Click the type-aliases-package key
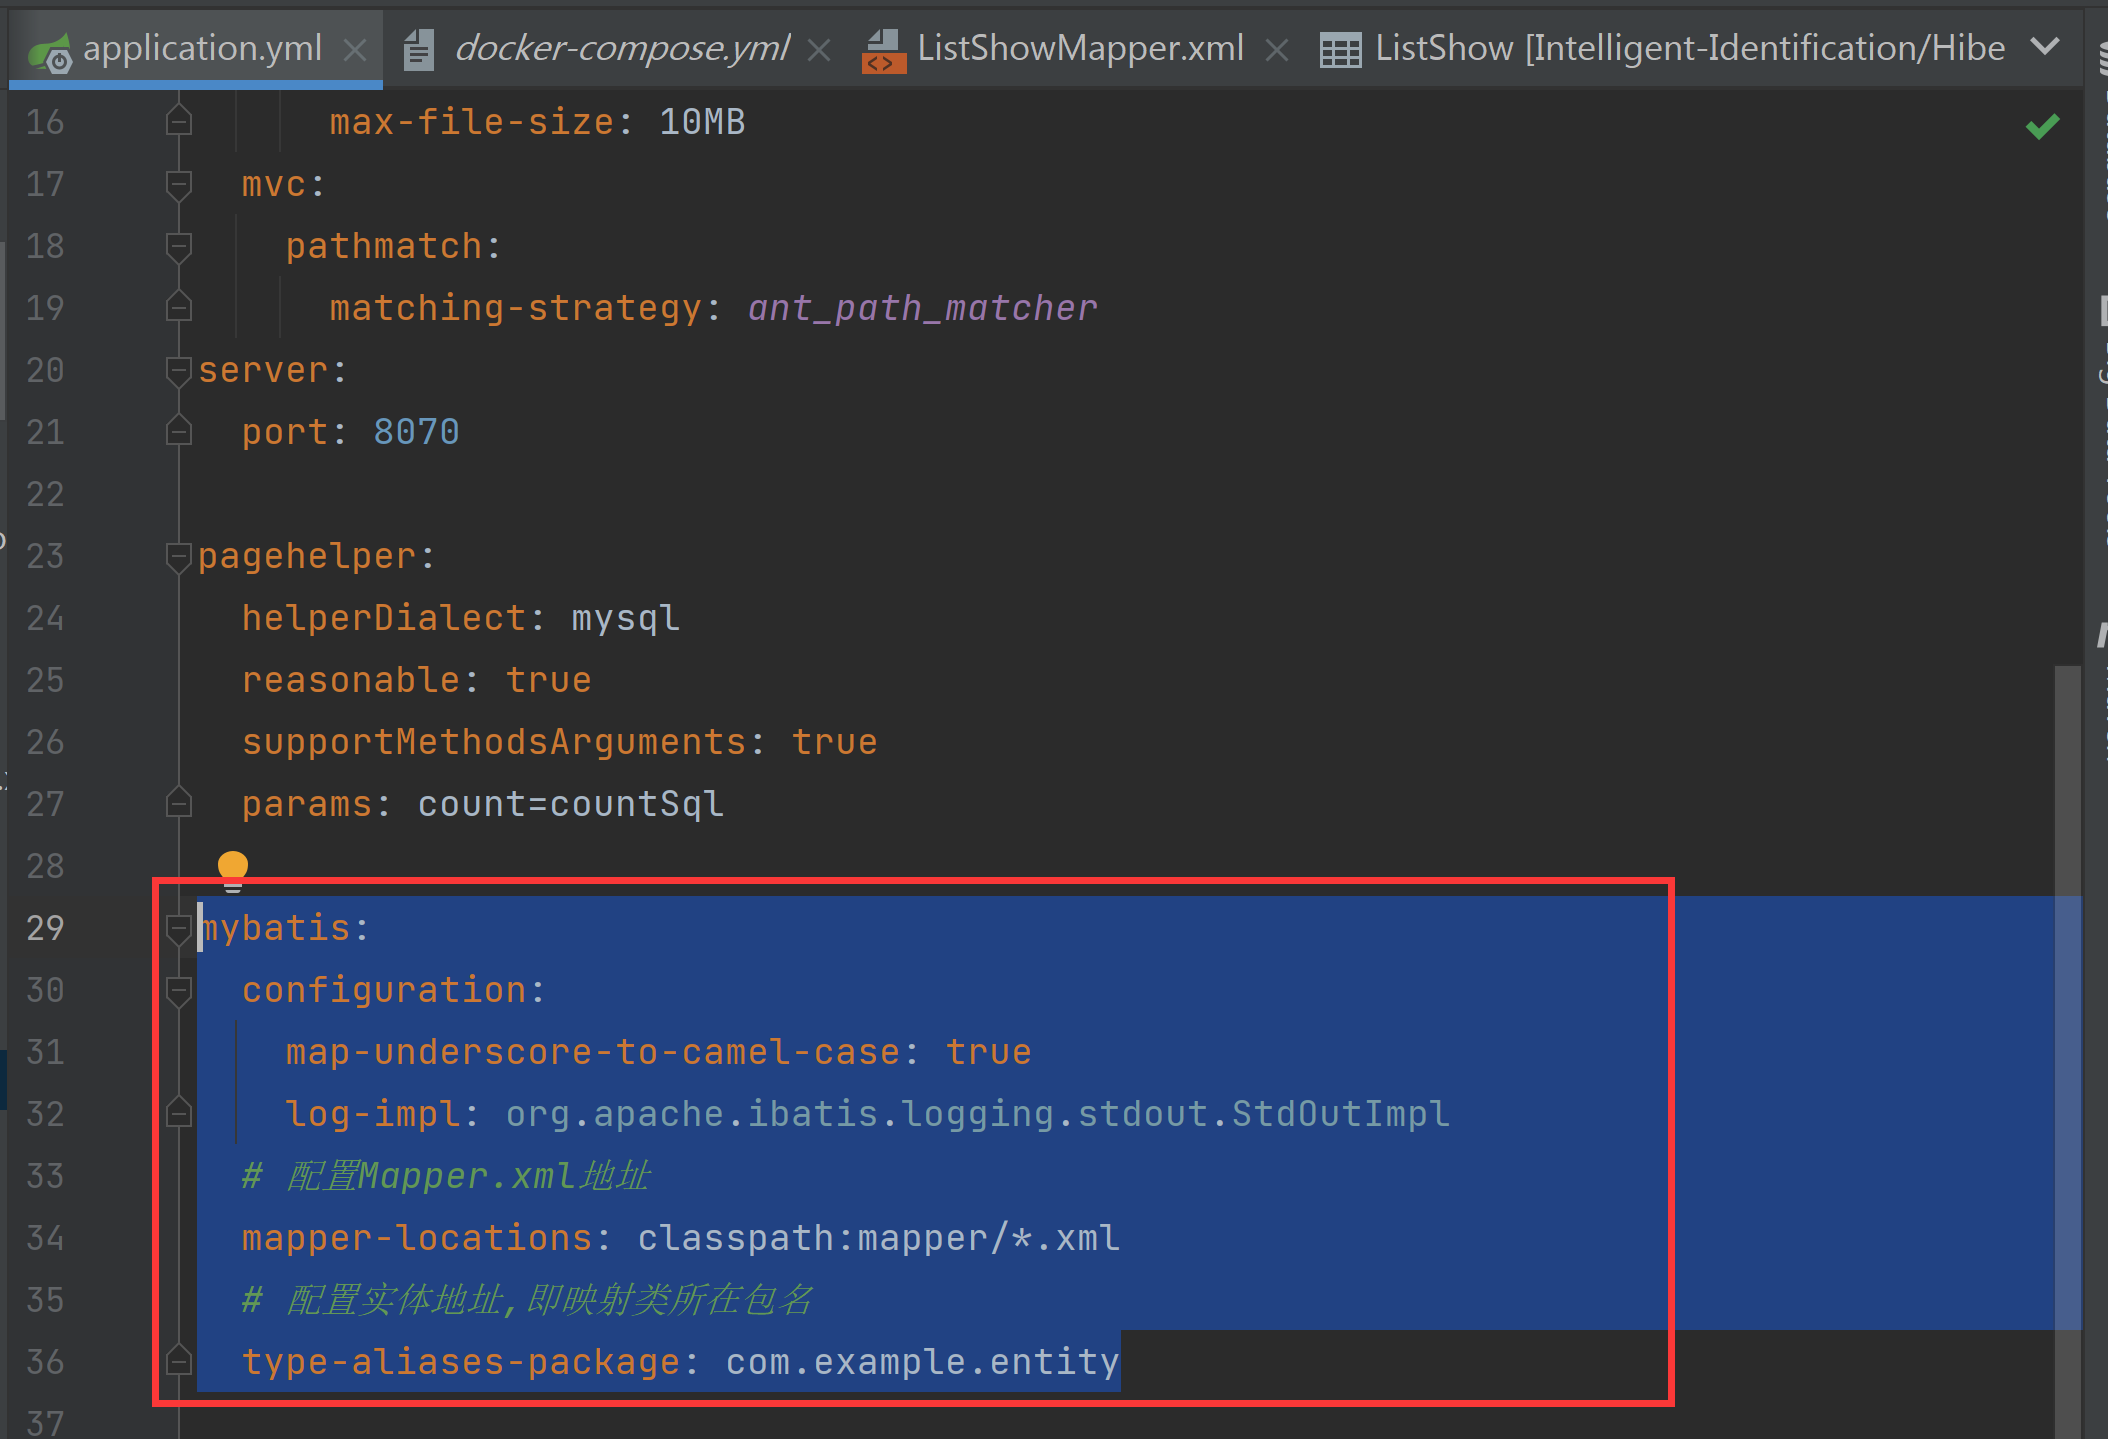Screen dimensions: 2108x1439 point(461,1362)
